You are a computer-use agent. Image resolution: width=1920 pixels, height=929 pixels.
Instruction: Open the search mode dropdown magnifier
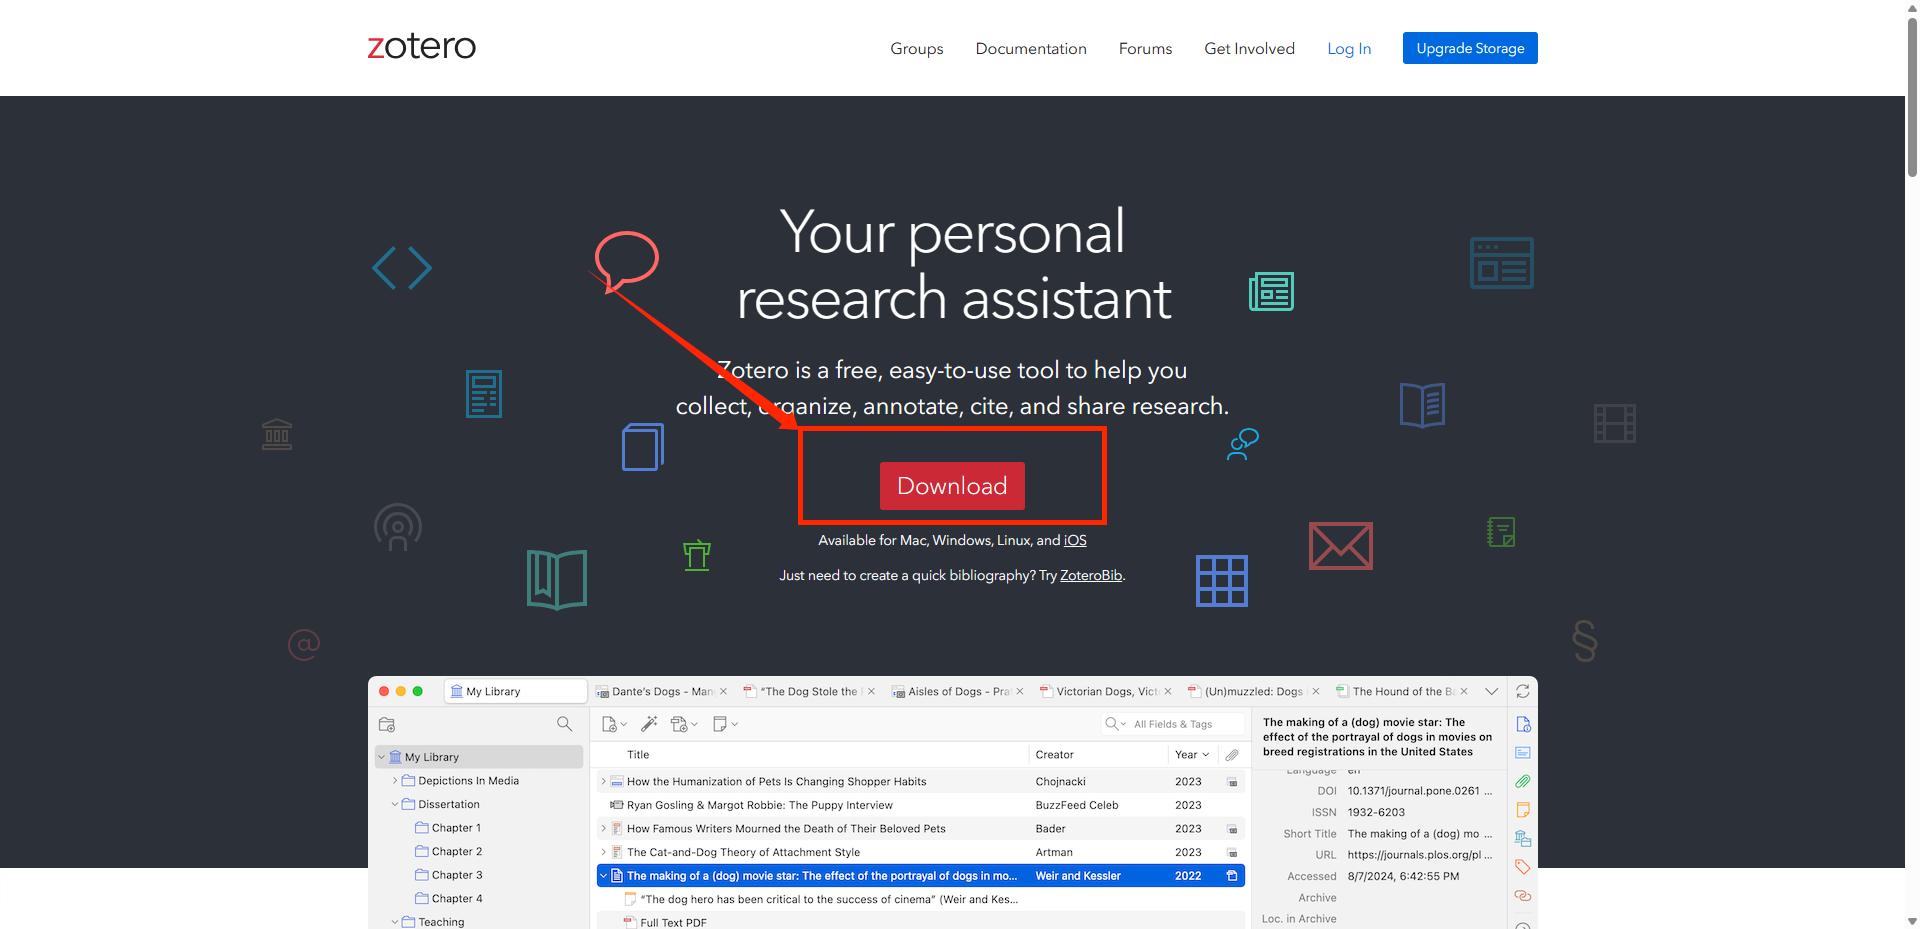1115,724
